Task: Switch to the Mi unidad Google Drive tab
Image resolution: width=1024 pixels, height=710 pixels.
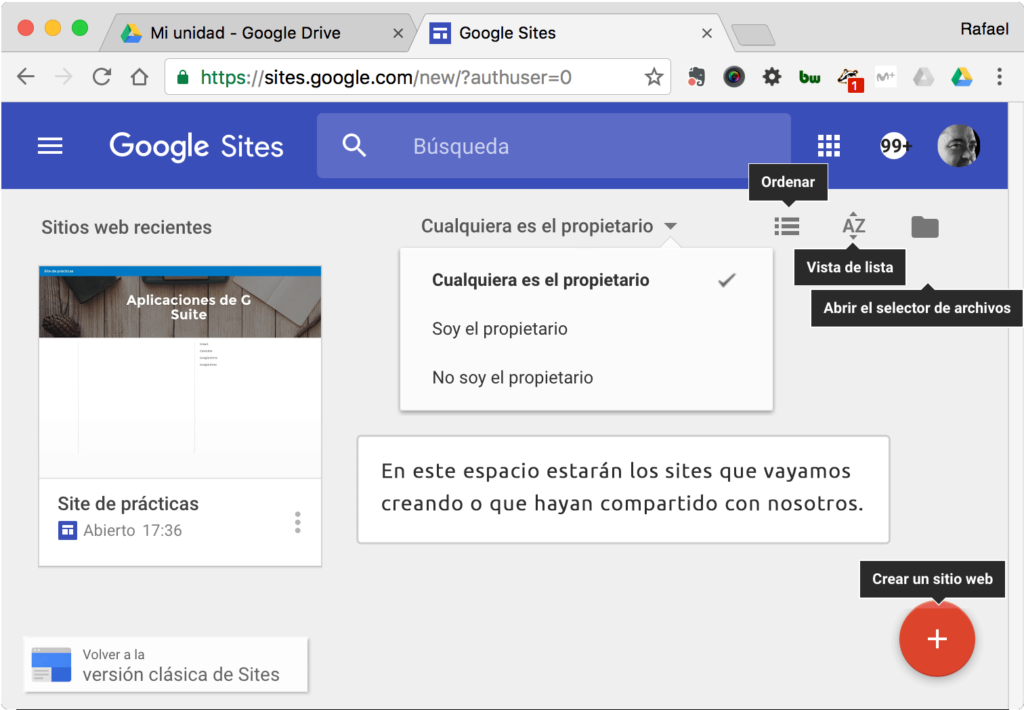Action: pyautogui.click(x=245, y=33)
